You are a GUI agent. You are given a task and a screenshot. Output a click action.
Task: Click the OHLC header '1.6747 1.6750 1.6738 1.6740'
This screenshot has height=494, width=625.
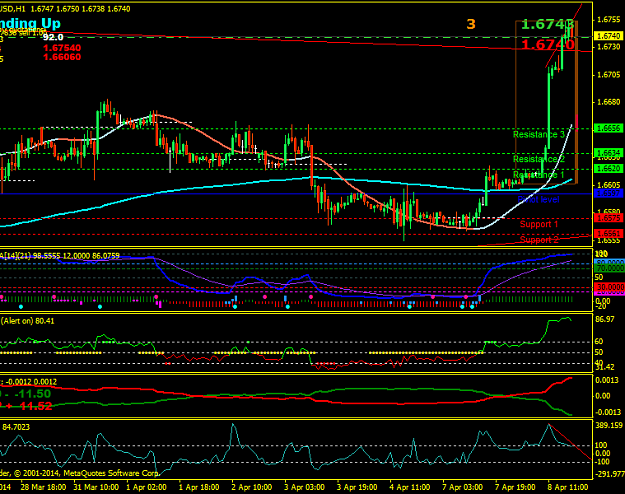(81, 8)
